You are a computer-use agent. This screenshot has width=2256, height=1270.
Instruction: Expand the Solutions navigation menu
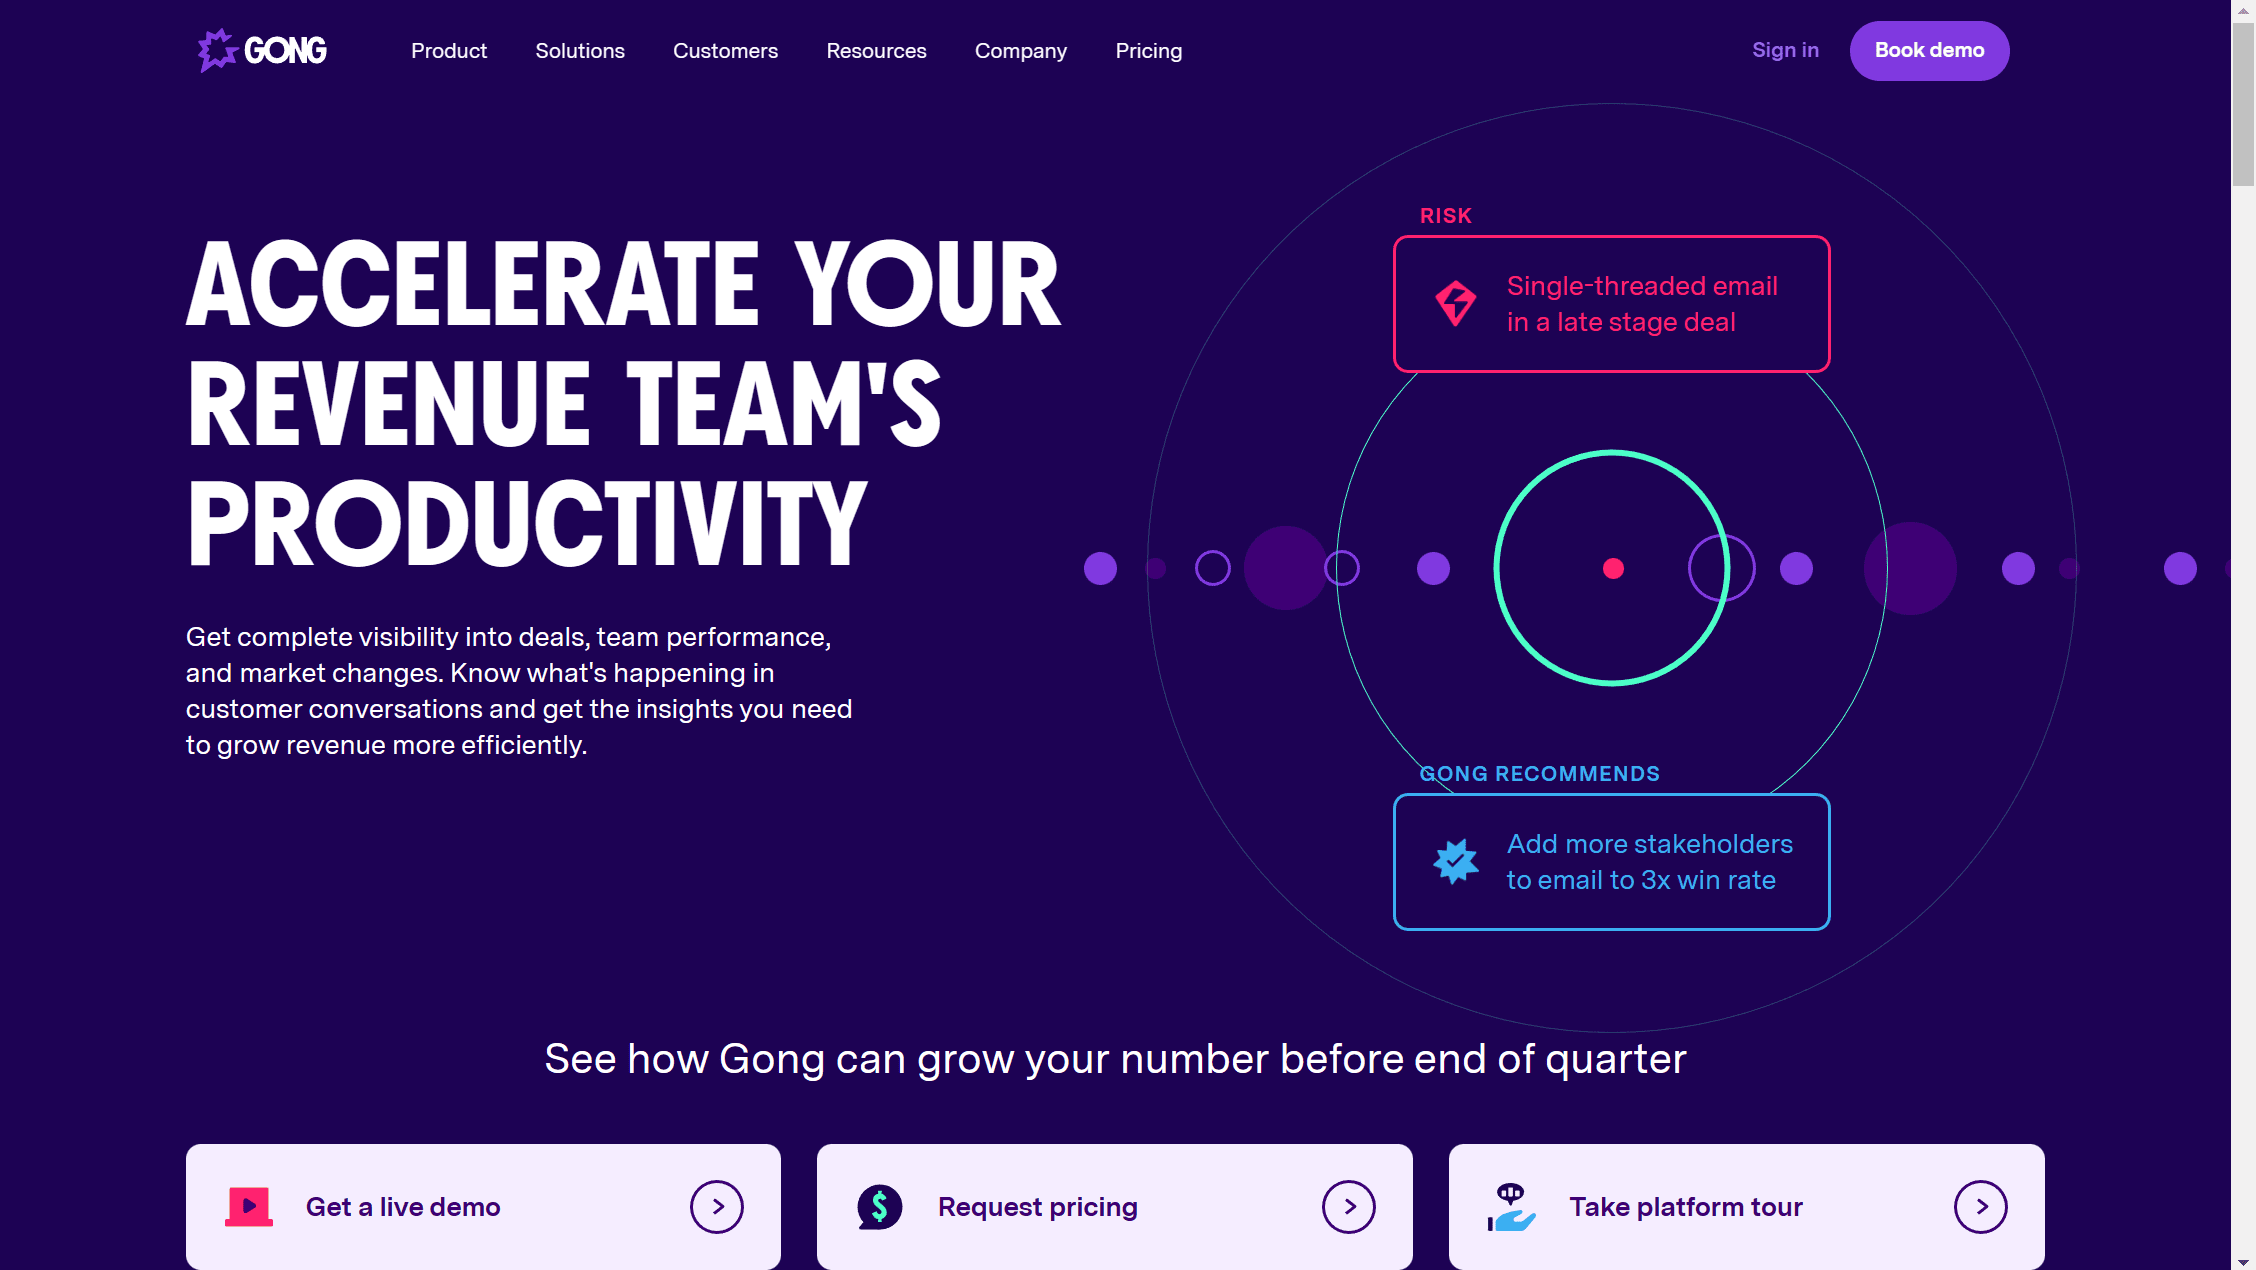click(579, 51)
